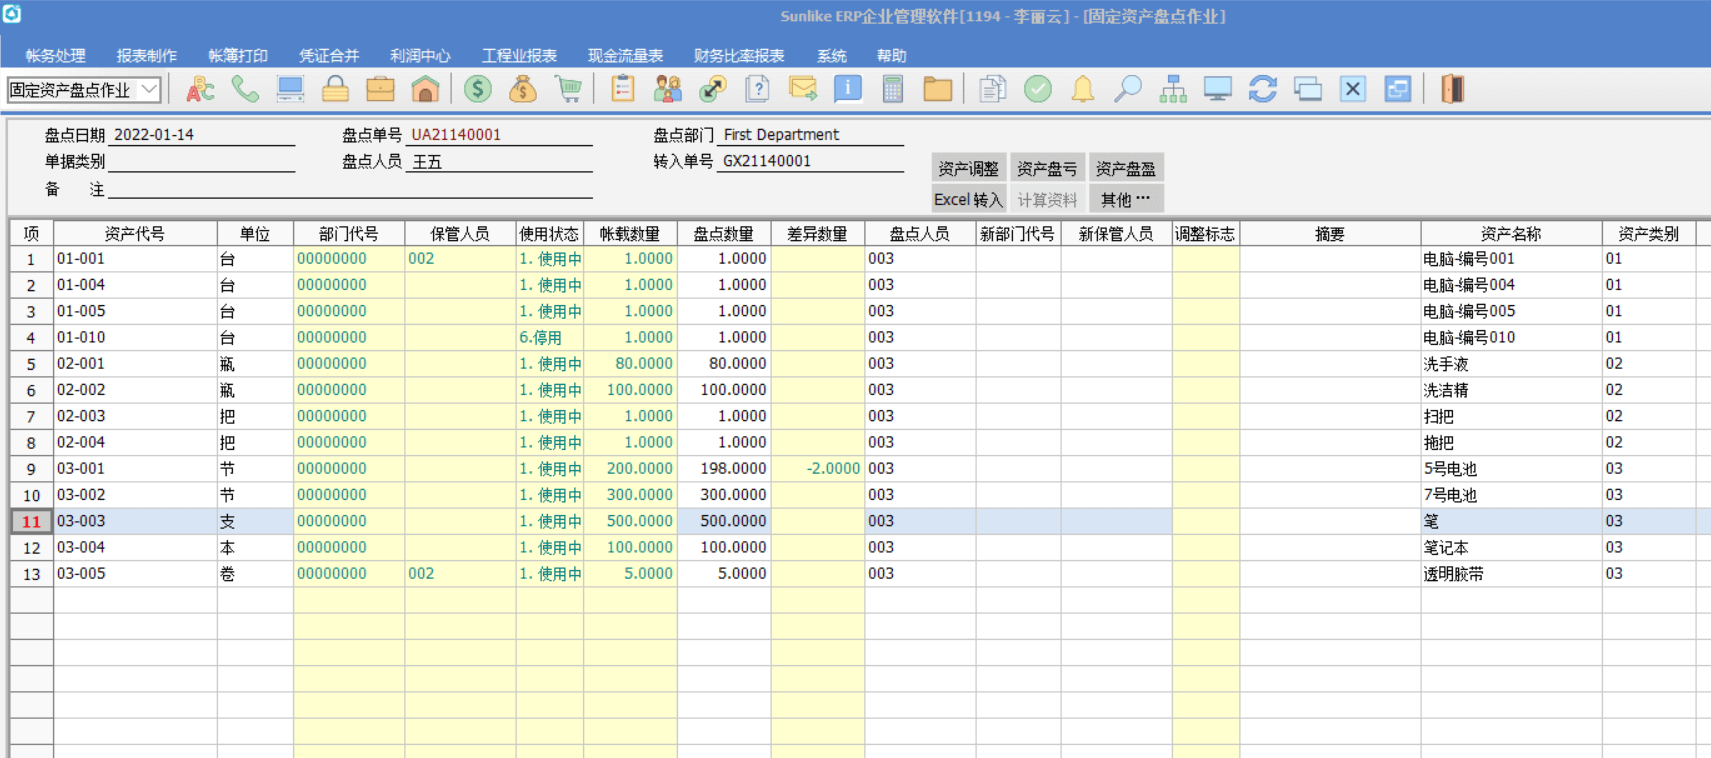The image size is (1711, 758).
Task: Open the 报表制作 menu
Action: point(146,56)
